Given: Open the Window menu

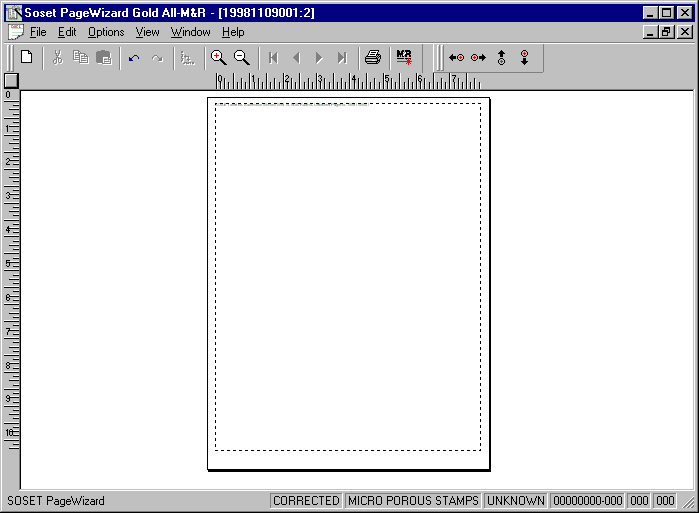Looking at the screenshot, I should click(x=190, y=32).
